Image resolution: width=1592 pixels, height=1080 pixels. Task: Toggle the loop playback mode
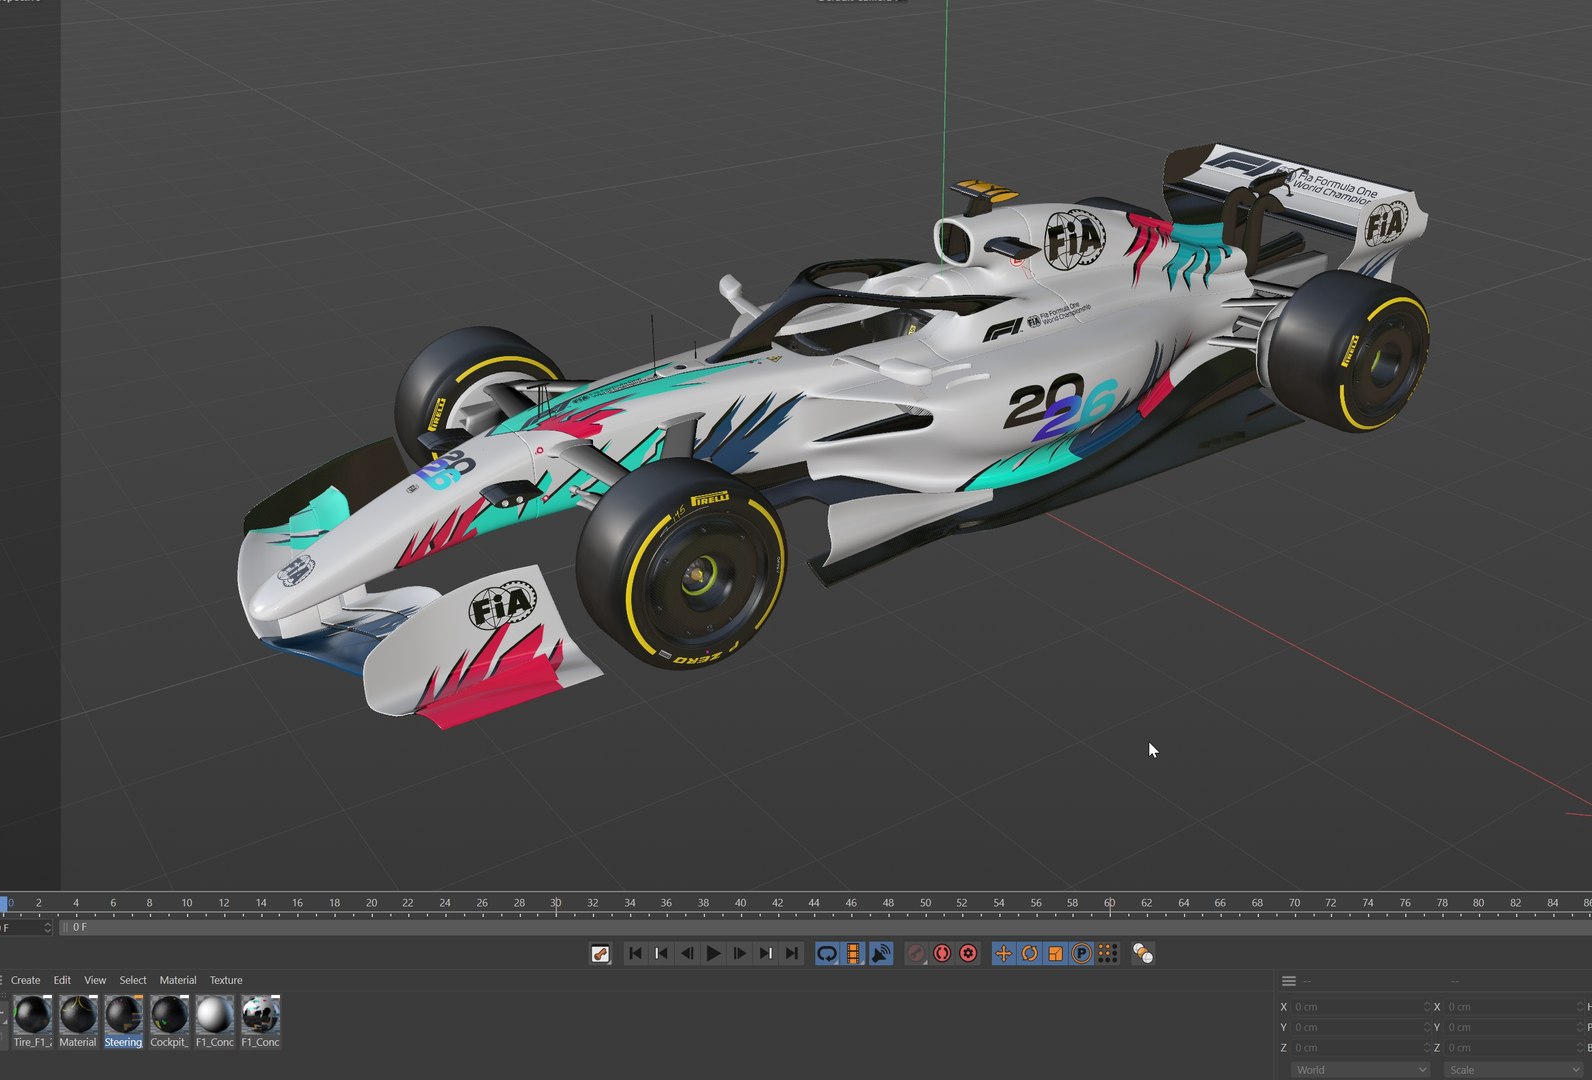pyautogui.click(x=827, y=954)
